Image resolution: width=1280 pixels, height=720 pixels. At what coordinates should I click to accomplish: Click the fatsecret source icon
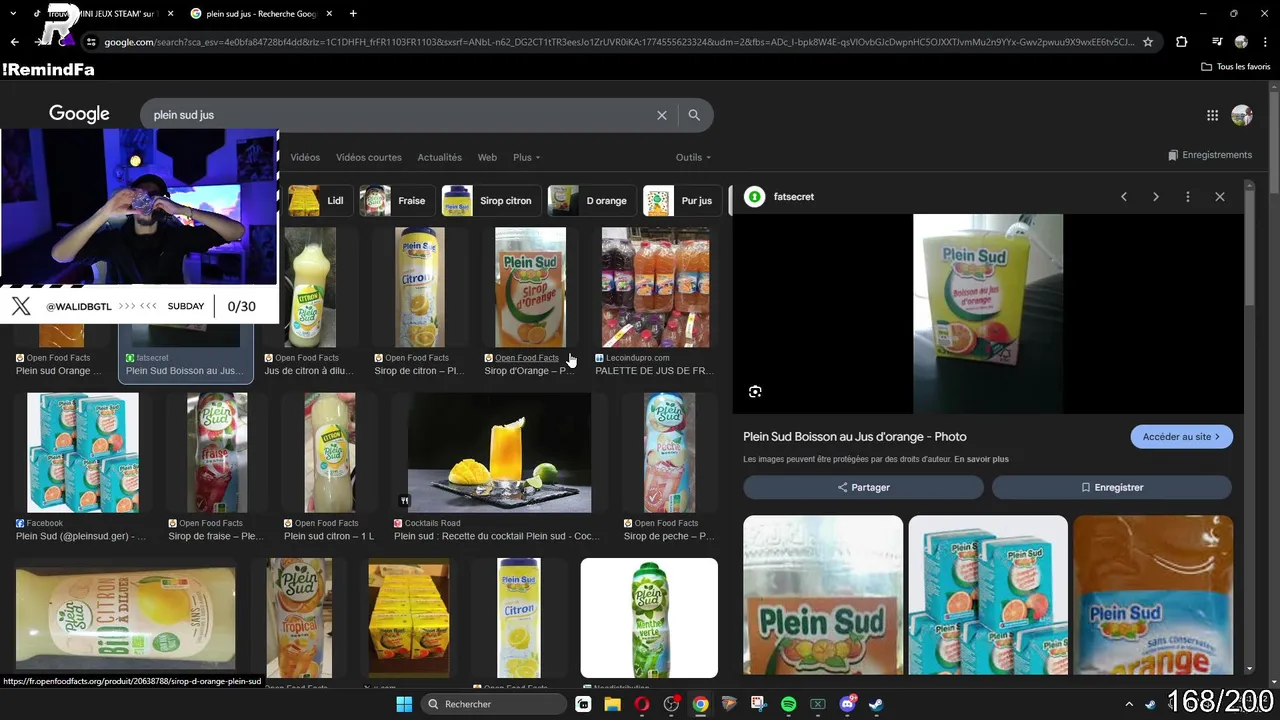click(755, 197)
